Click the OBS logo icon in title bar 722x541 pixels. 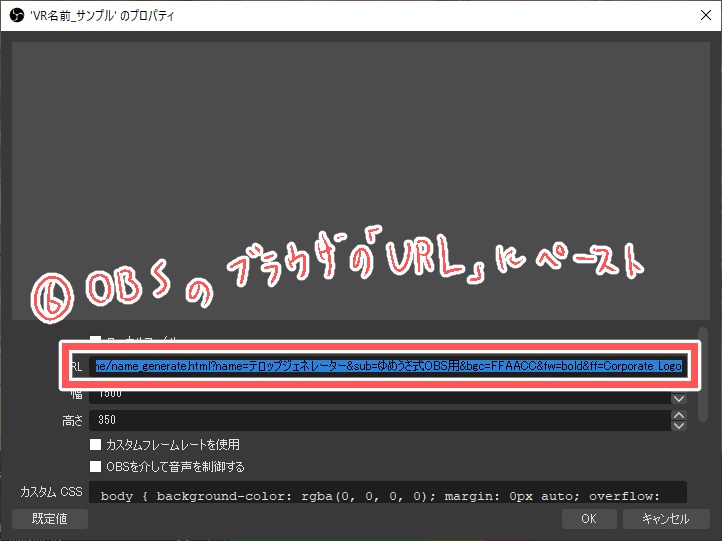[x=17, y=15]
